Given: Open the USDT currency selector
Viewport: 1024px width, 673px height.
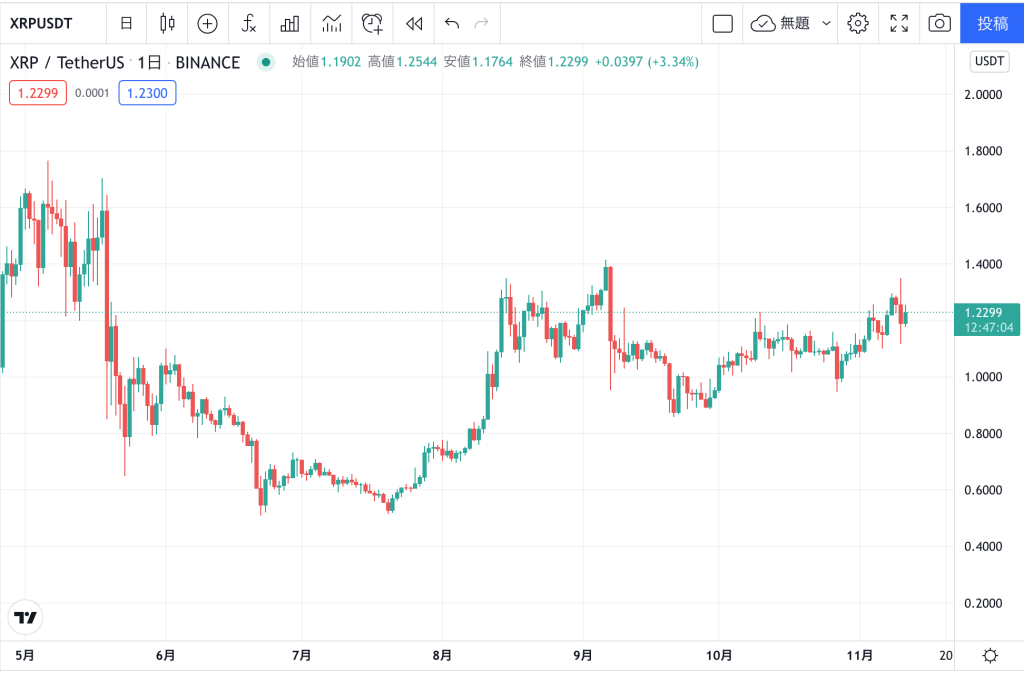Looking at the screenshot, I should (x=989, y=62).
